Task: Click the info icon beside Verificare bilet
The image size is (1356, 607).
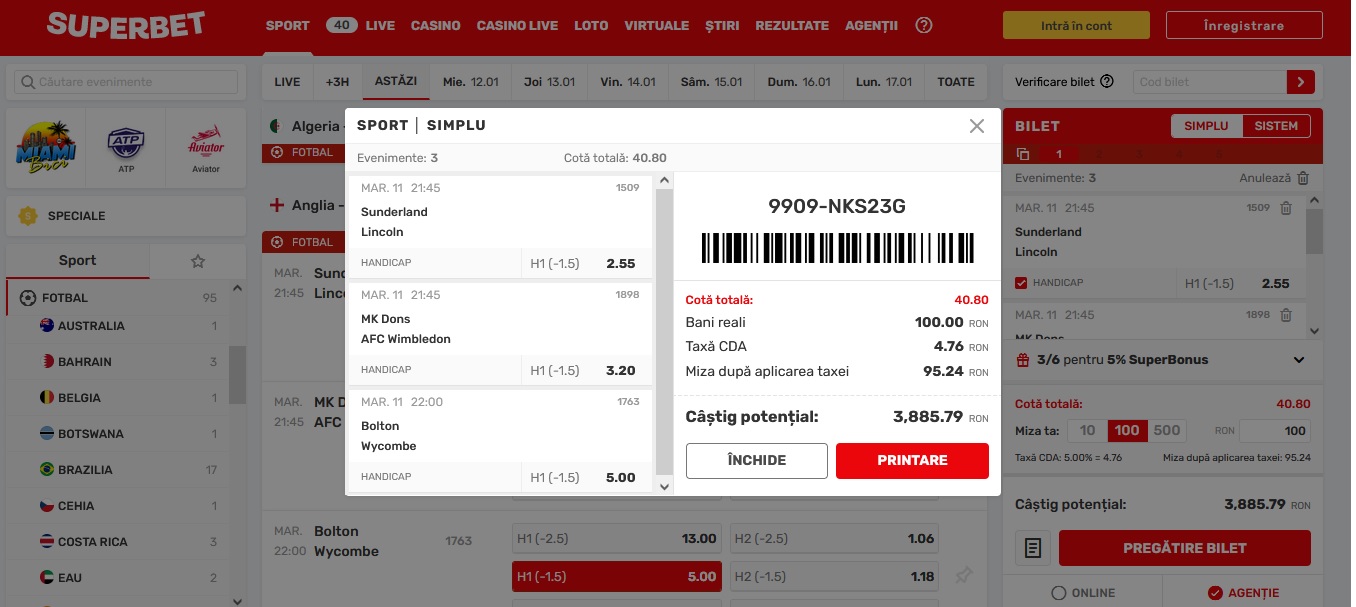Action: tap(1107, 82)
